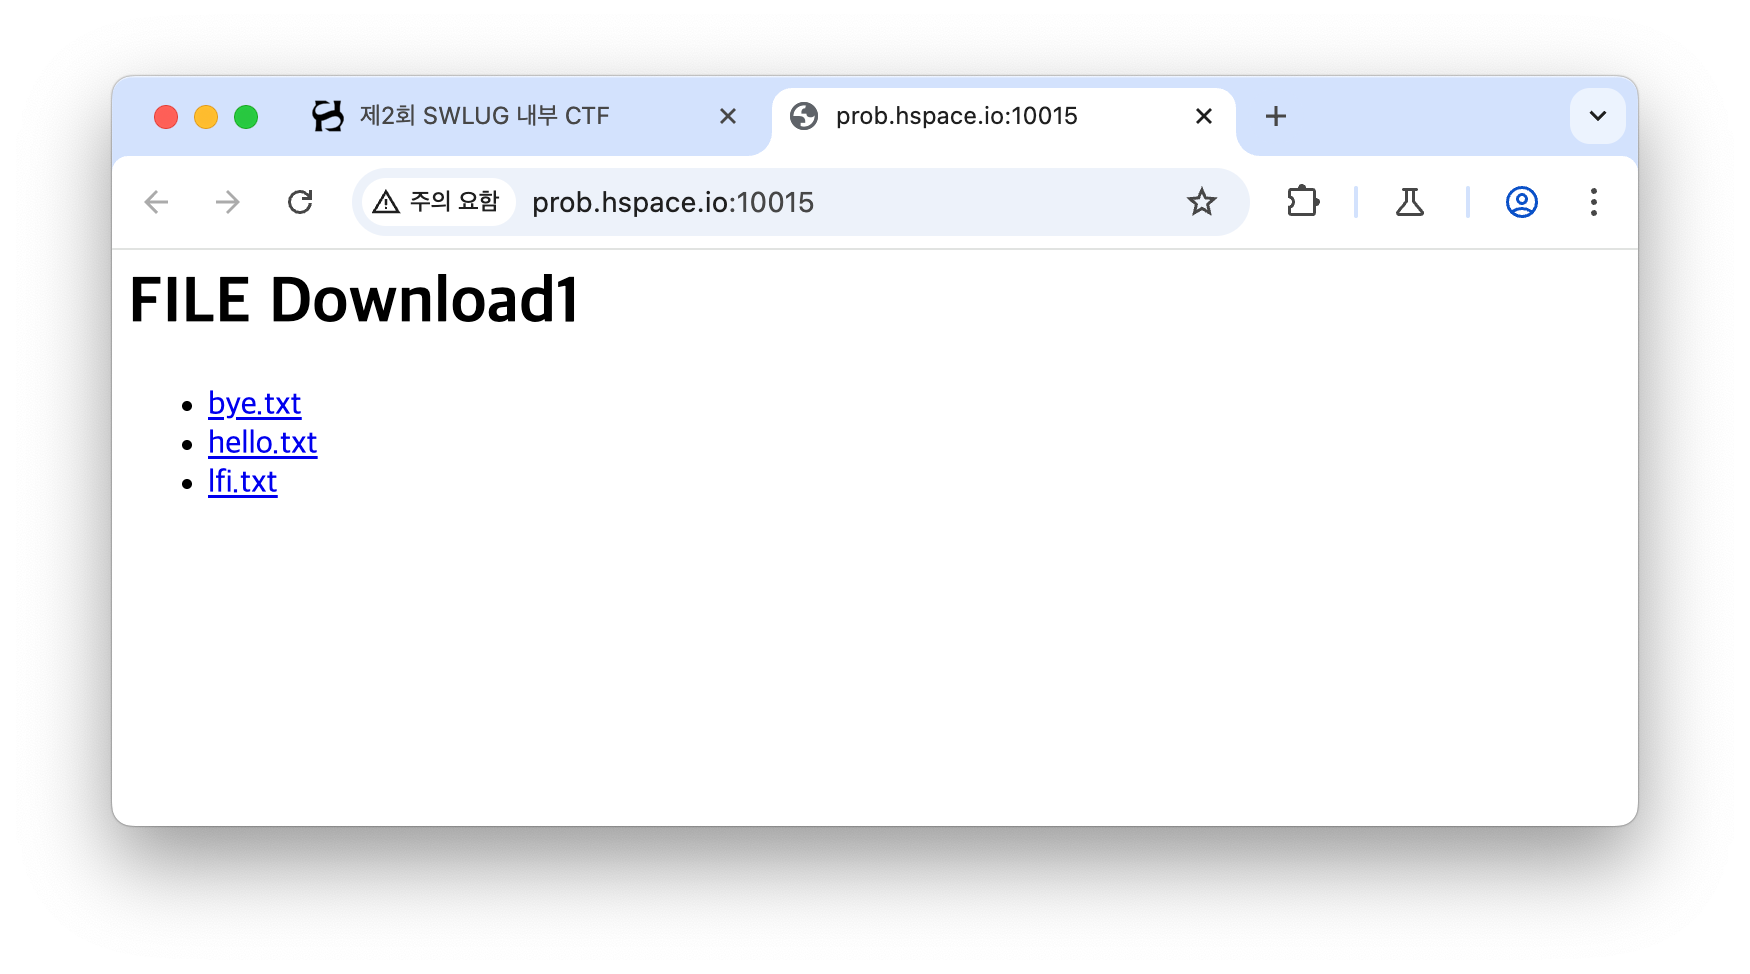
Task: Download the bye.txt file
Action: [254, 403]
